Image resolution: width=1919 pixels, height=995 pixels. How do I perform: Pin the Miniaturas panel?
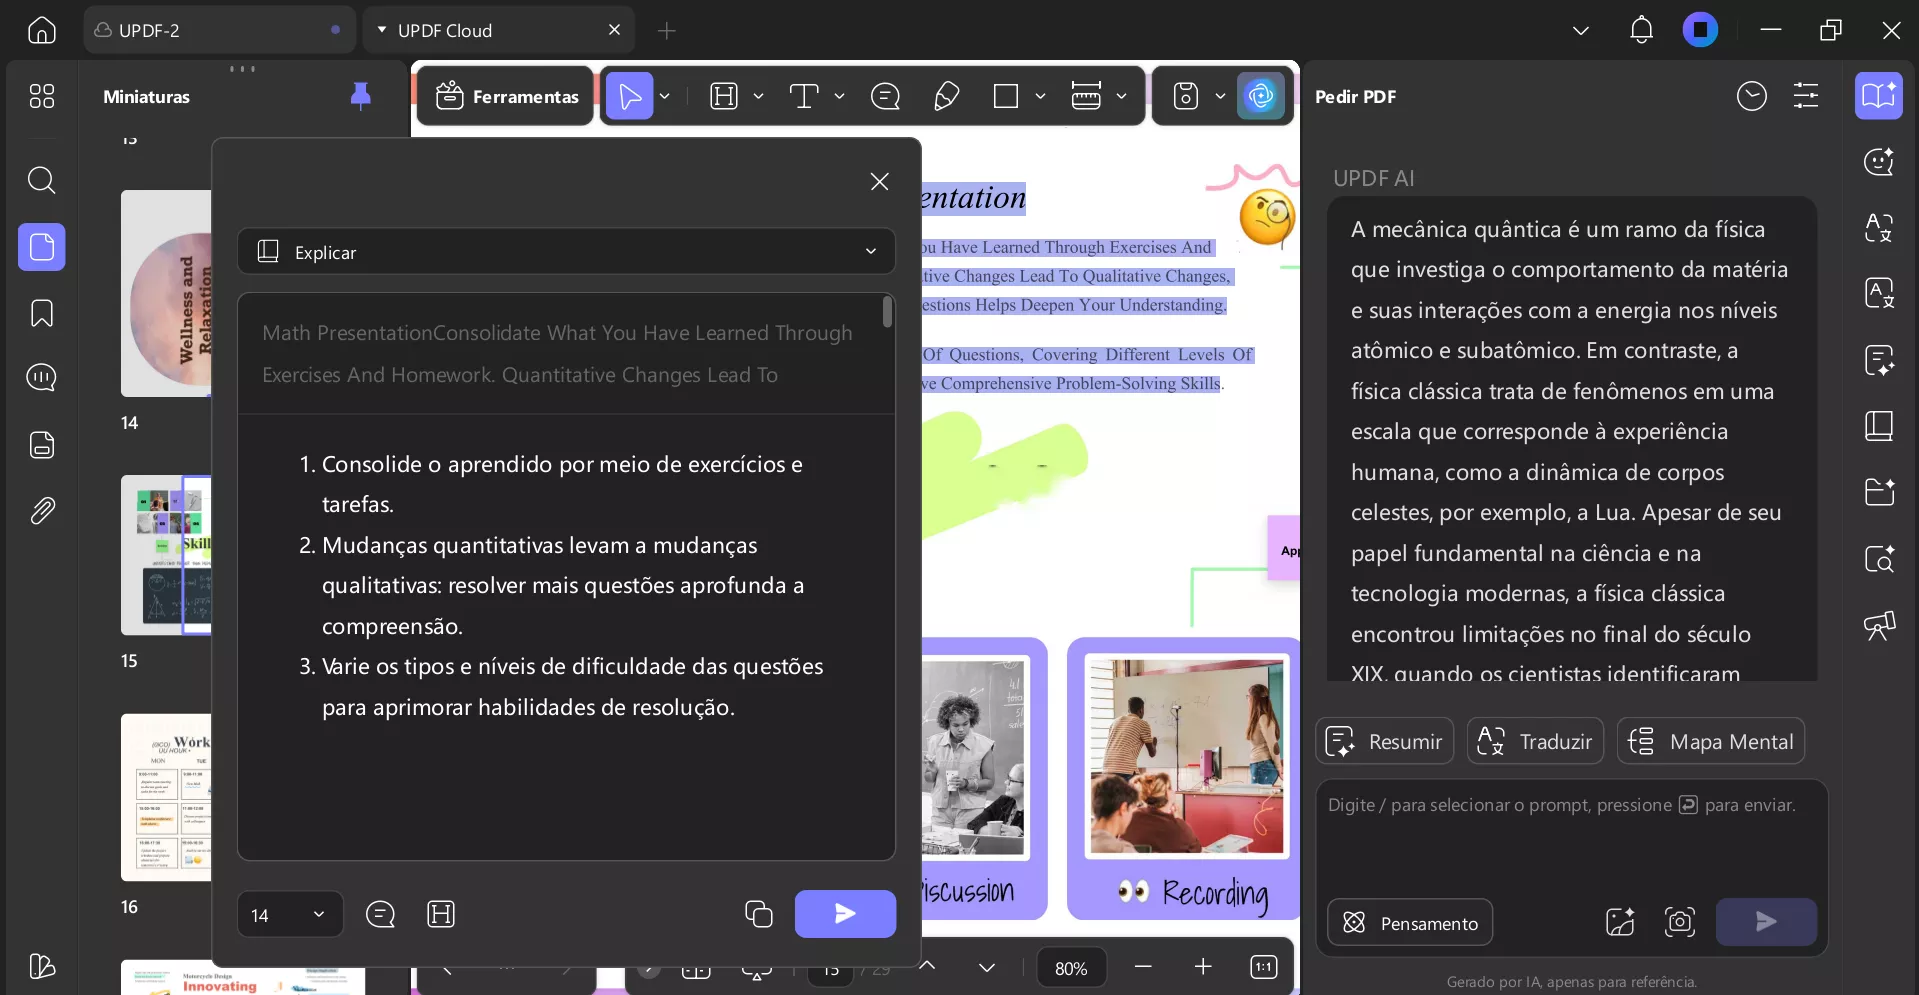pos(360,95)
